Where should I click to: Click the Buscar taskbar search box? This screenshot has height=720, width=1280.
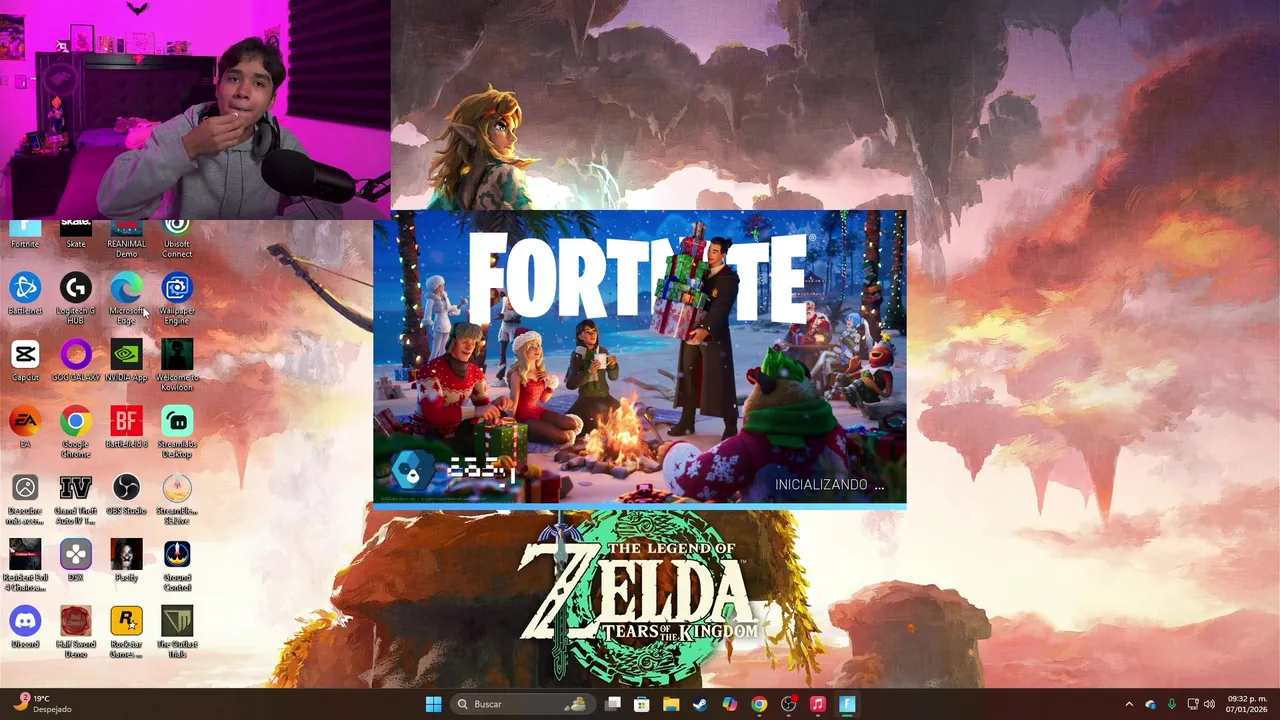pyautogui.click(x=522, y=704)
